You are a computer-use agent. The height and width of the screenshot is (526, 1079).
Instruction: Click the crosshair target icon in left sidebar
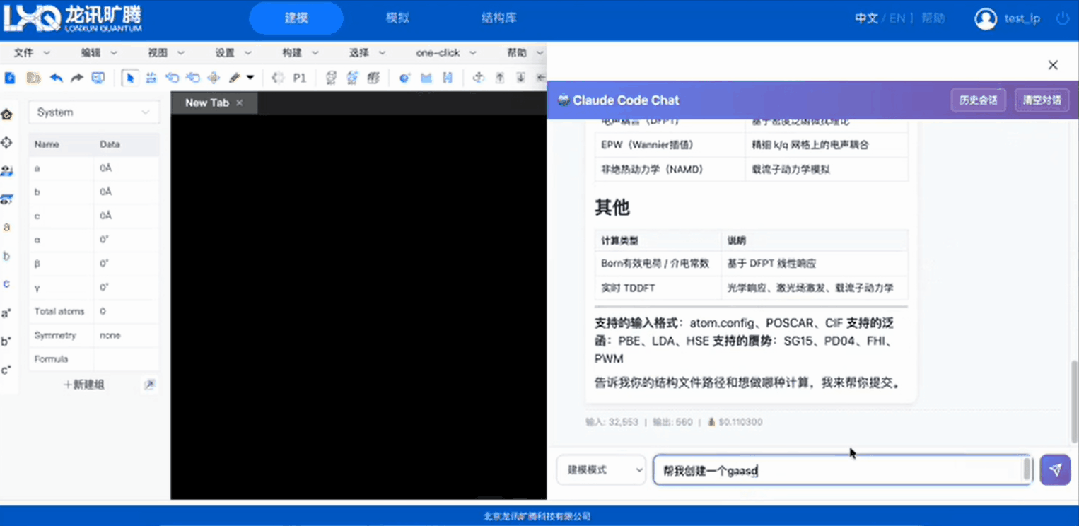point(7,143)
